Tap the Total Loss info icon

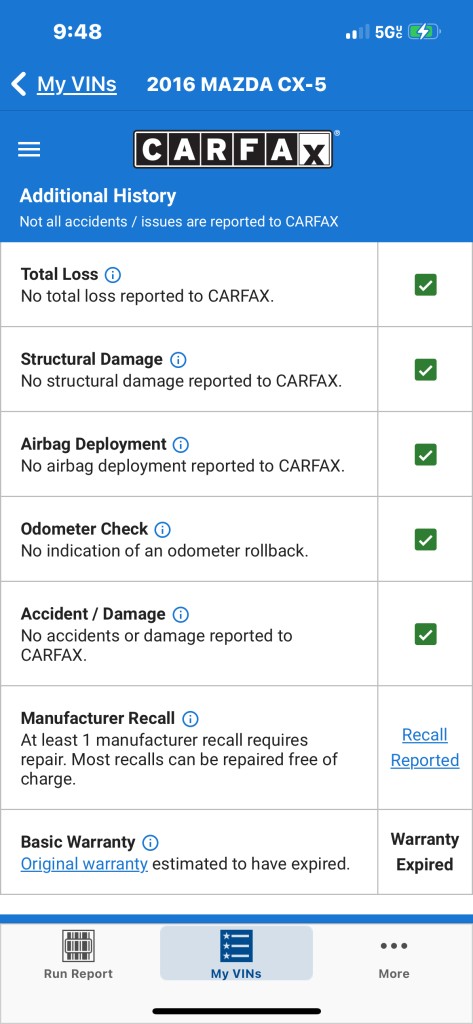point(113,275)
